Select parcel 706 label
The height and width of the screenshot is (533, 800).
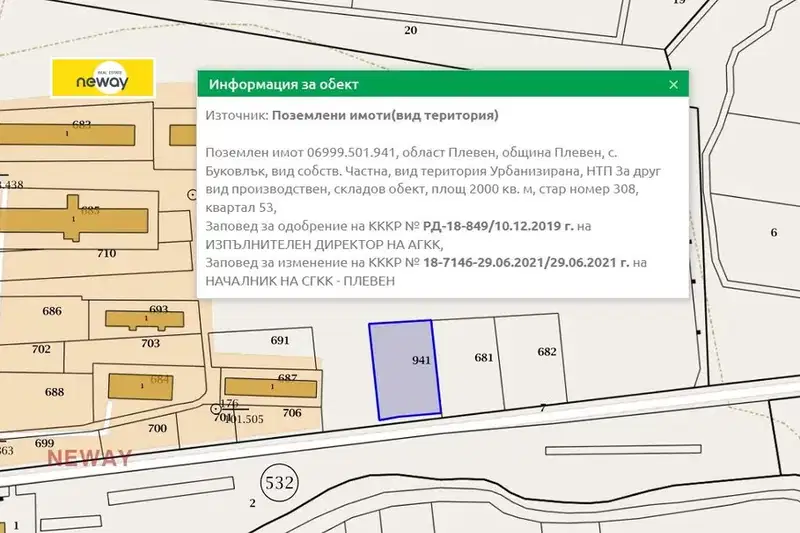coord(292,413)
